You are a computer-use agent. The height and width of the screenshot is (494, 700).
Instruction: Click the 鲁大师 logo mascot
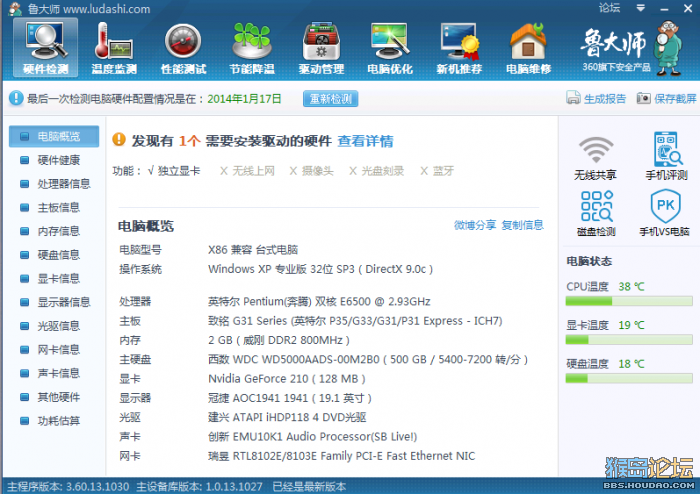[668, 48]
